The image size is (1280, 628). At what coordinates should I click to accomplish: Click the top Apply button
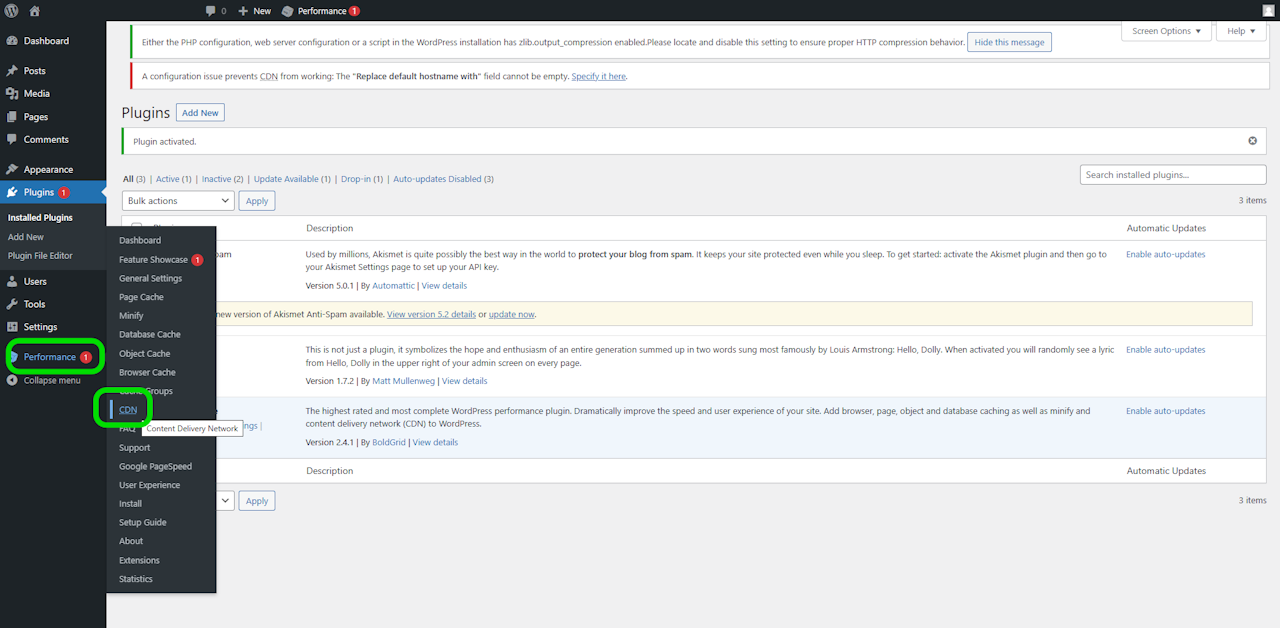[257, 201]
